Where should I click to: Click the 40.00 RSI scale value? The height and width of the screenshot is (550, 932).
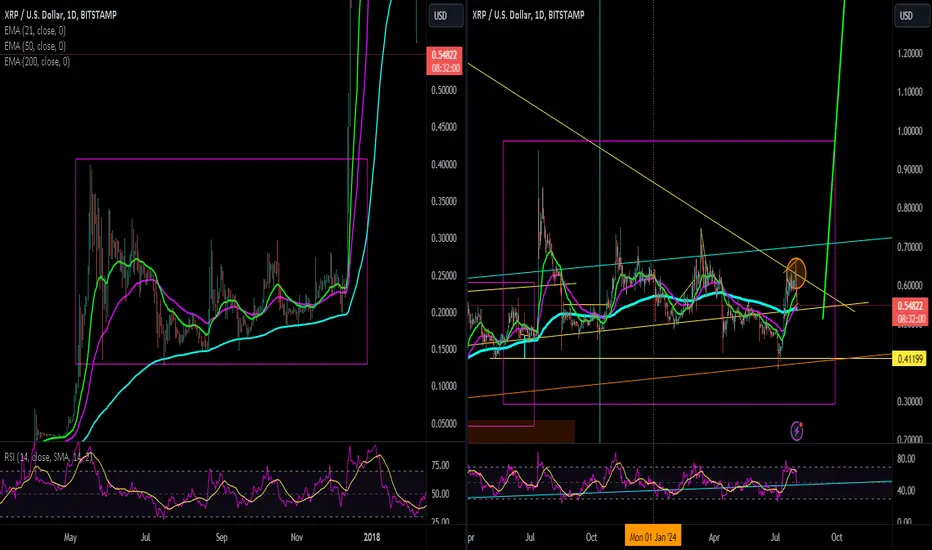click(906, 491)
